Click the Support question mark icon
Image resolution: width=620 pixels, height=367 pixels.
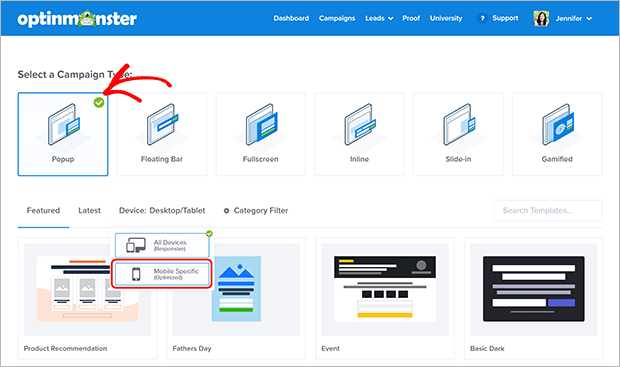click(x=482, y=18)
